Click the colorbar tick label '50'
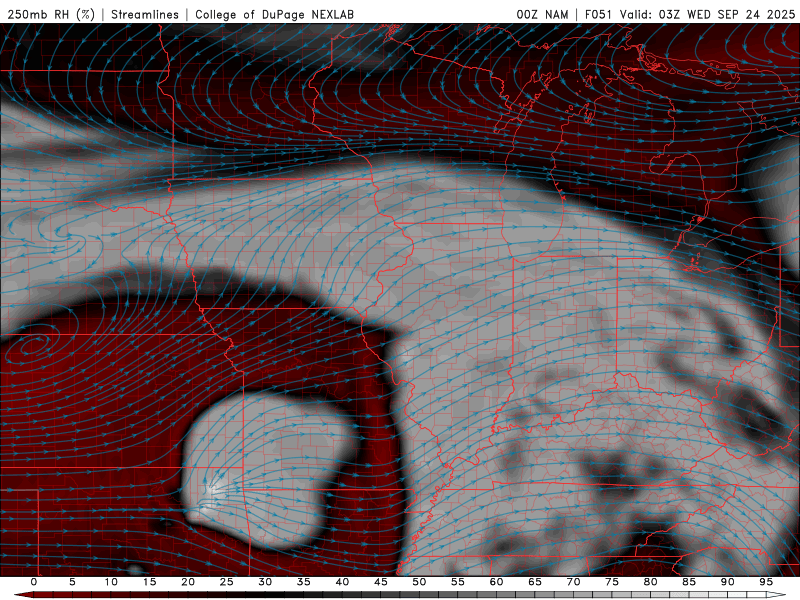 419,582
